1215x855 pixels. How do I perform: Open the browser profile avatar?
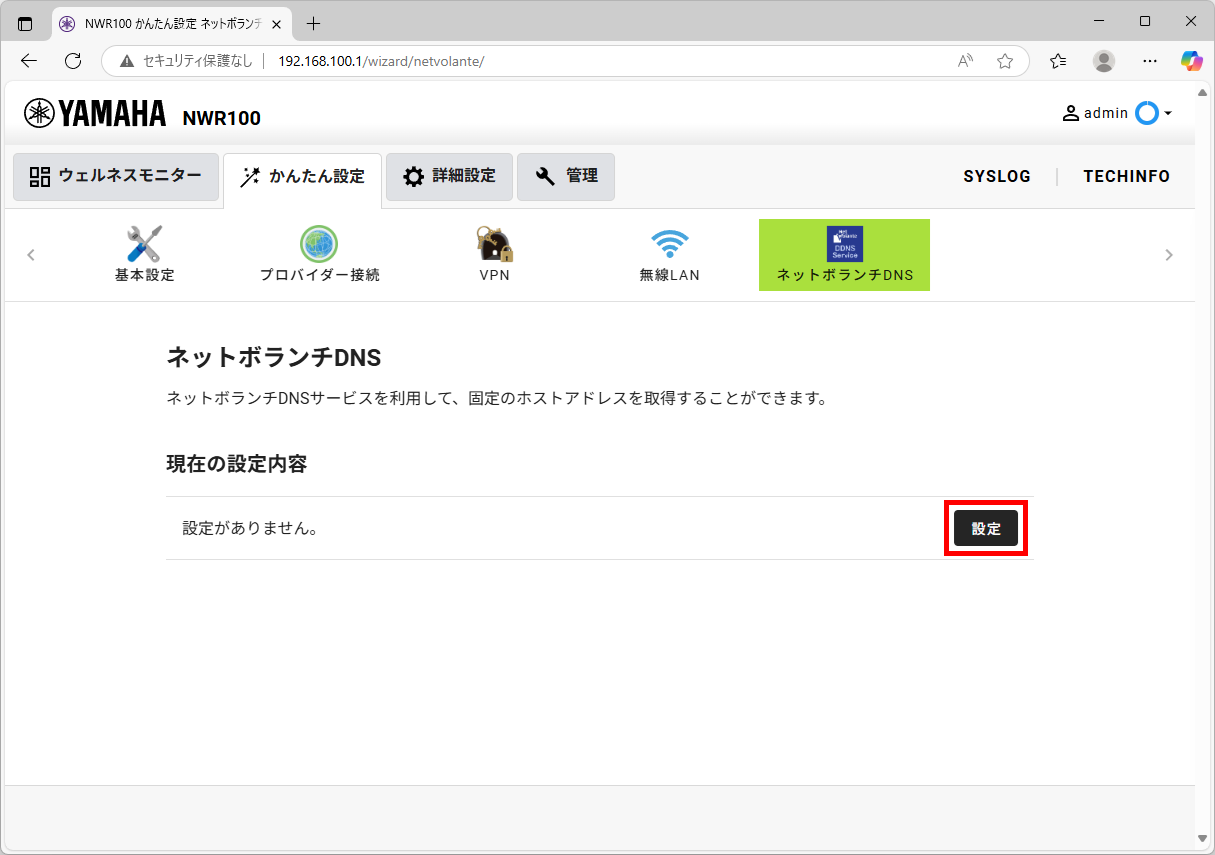pyautogui.click(x=1104, y=61)
